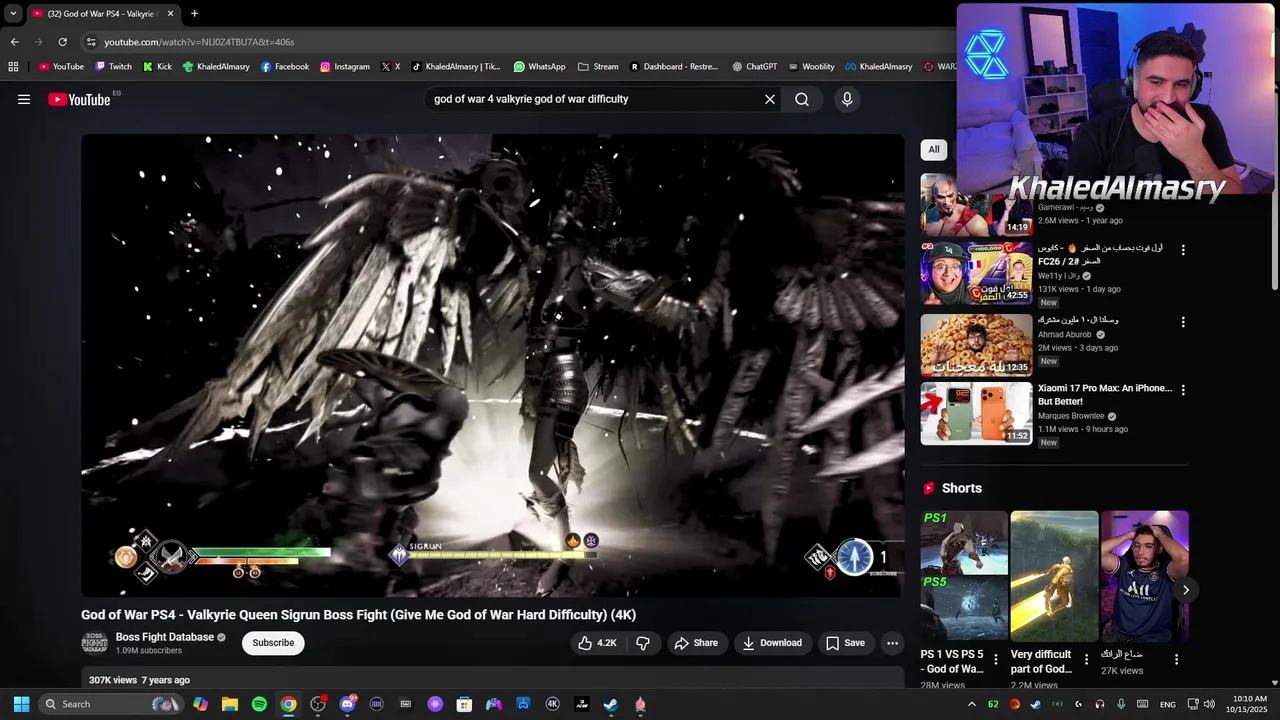This screenshot has height=720, width=1280.
Task: Open Instagram bookmark
Action: tap(345, 67)
